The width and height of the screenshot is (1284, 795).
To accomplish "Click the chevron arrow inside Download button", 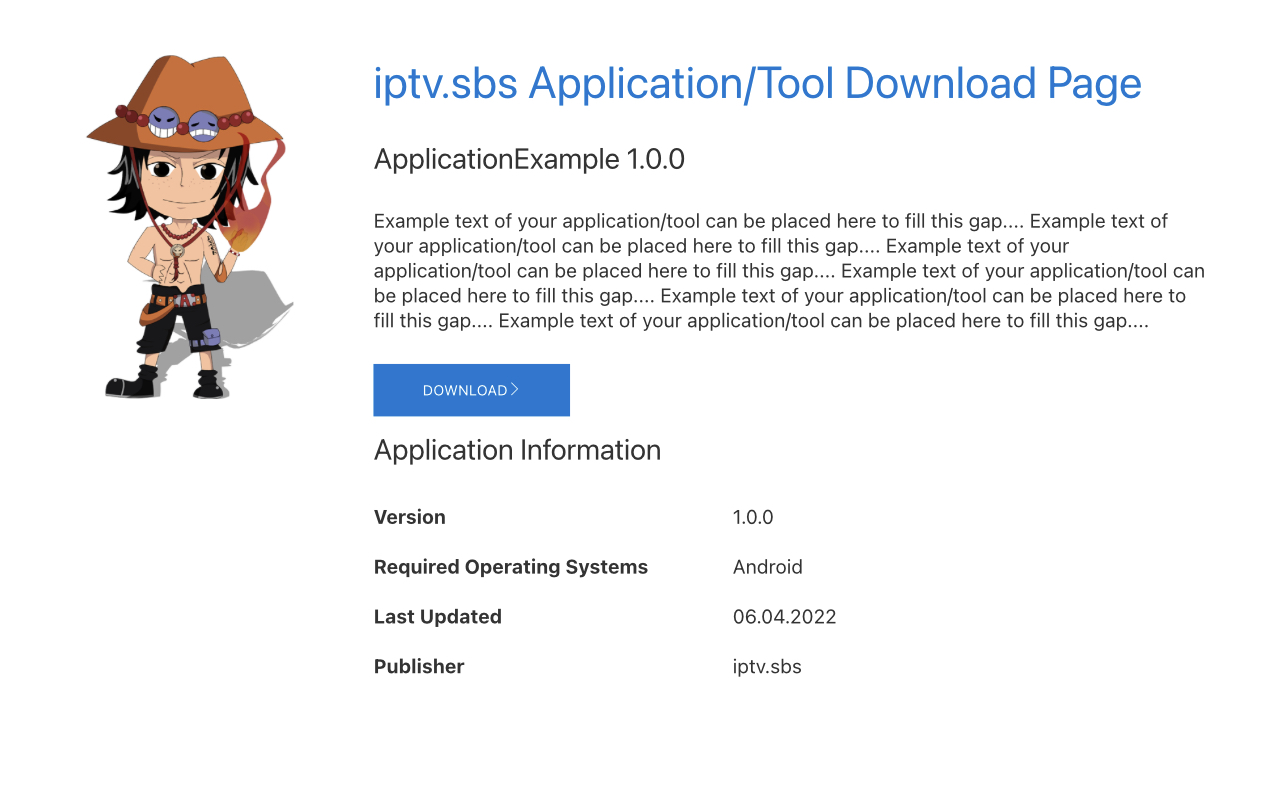I will 515,390.
